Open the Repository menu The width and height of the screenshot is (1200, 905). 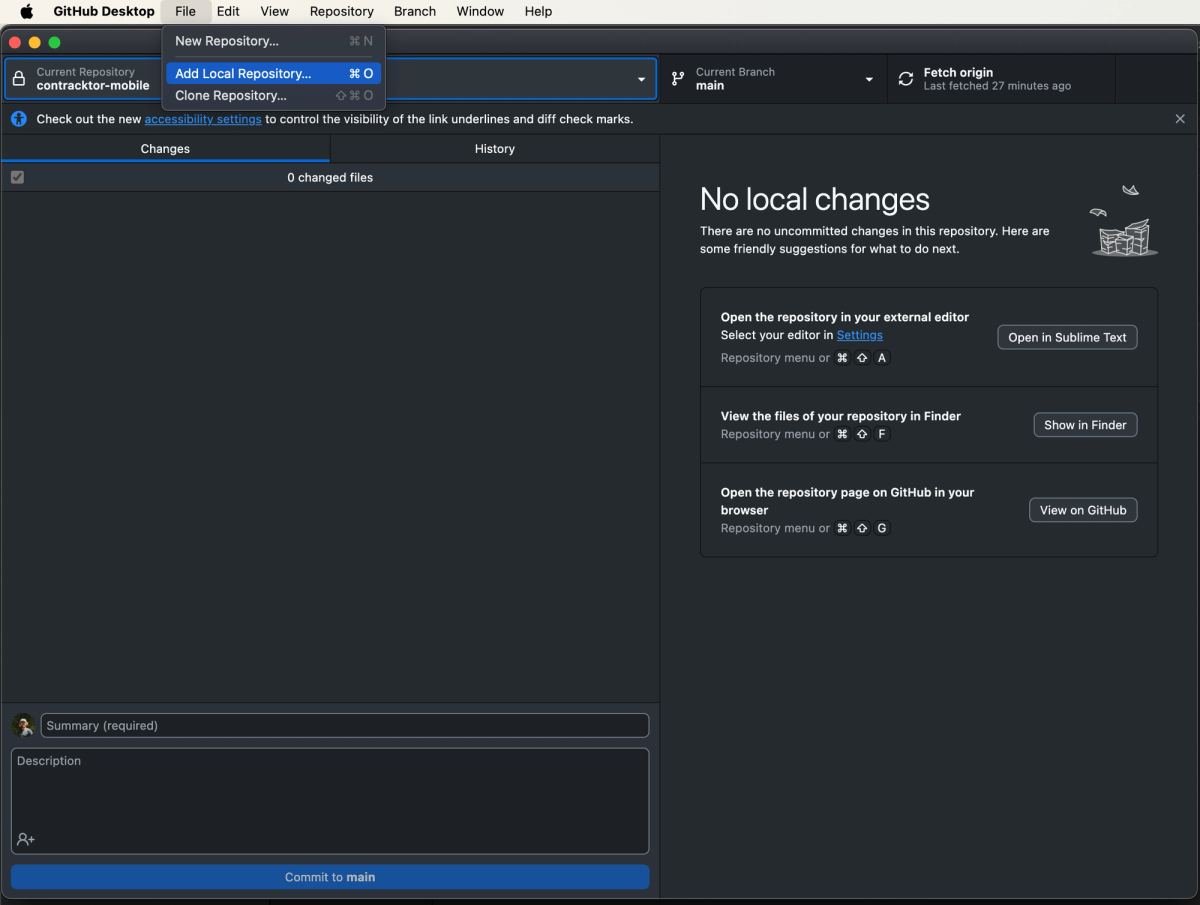point(341,11)
